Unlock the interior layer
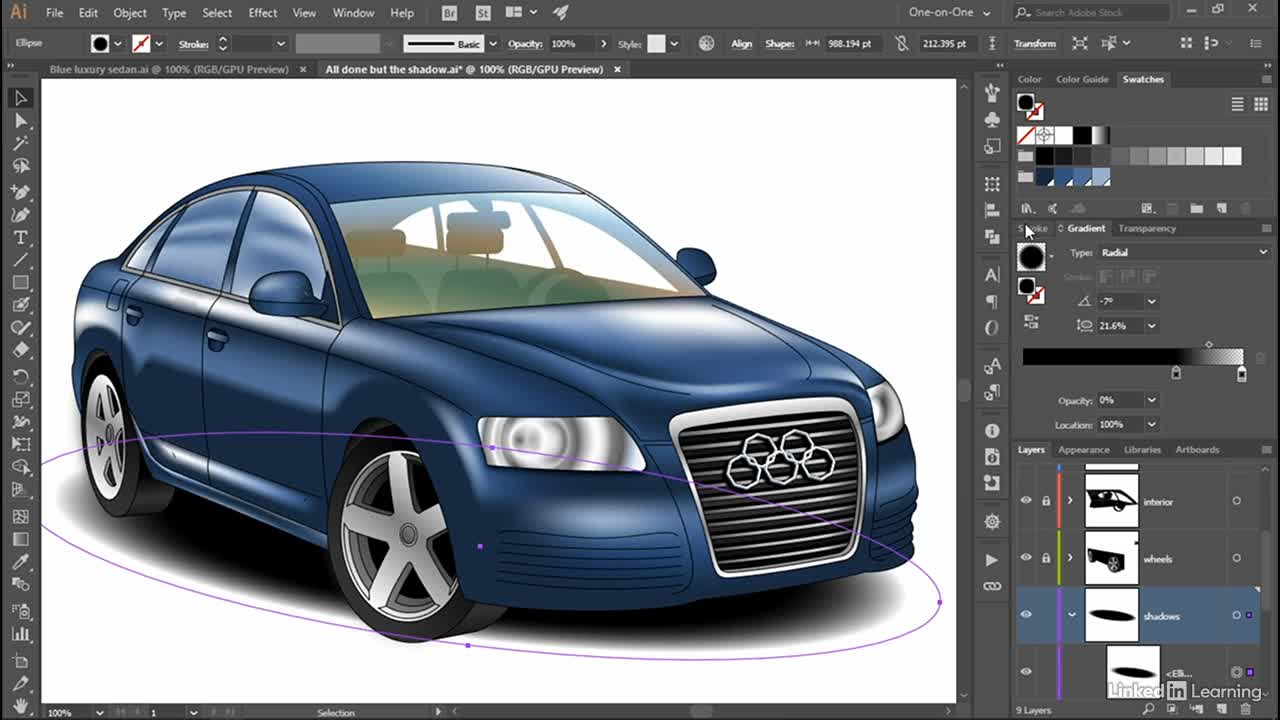Screen dimensions: 1280x720 tap(1046, 501)
